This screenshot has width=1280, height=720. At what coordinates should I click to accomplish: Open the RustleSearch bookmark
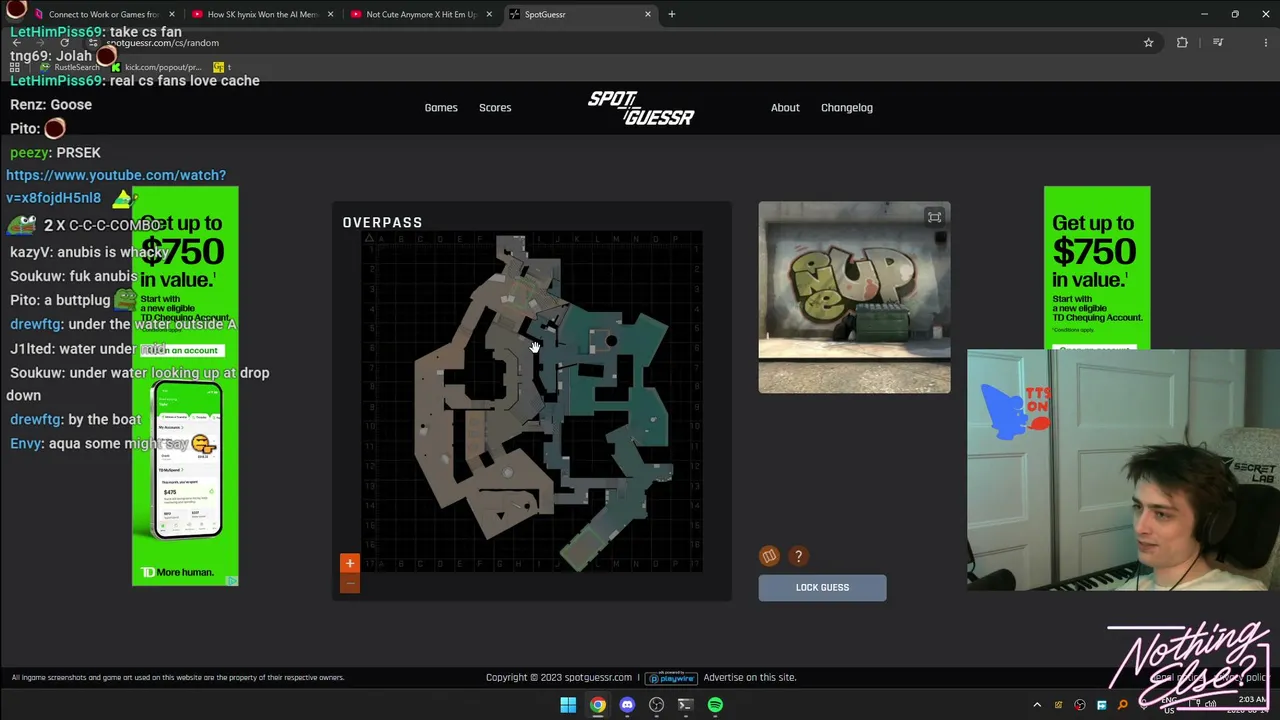(x=71, y=67)
